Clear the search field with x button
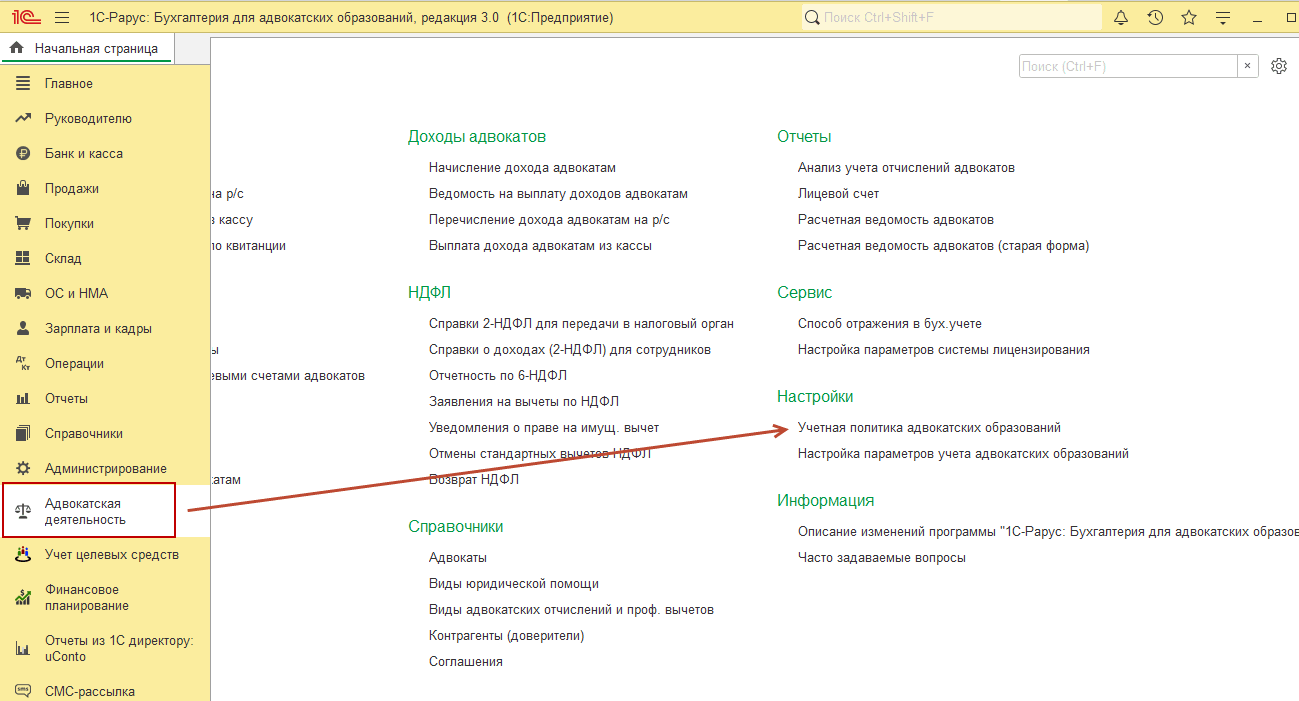The image size is (1299, 701). [x=1247, y=66]
